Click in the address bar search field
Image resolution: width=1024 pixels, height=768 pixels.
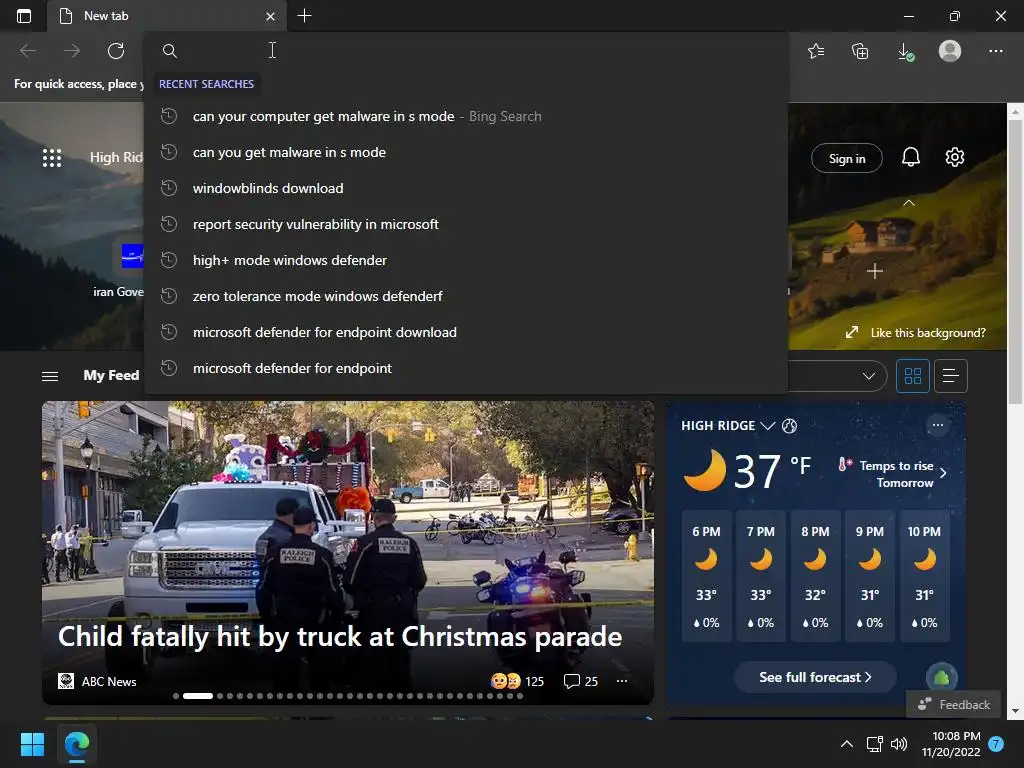click(465, 50)
